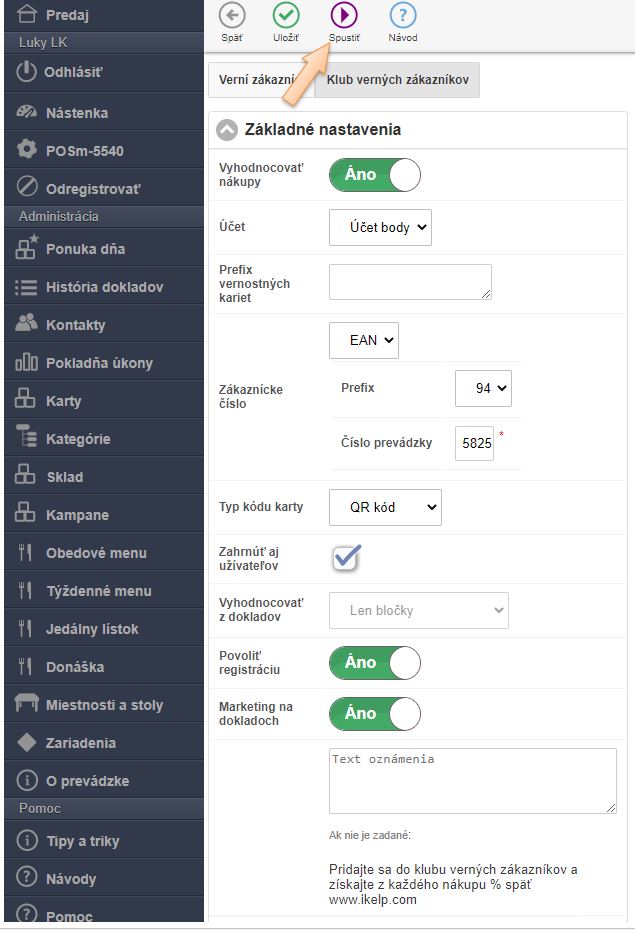Uncheck Zahrnúť aj užívateľov checkbox

(x=346, y=558)
